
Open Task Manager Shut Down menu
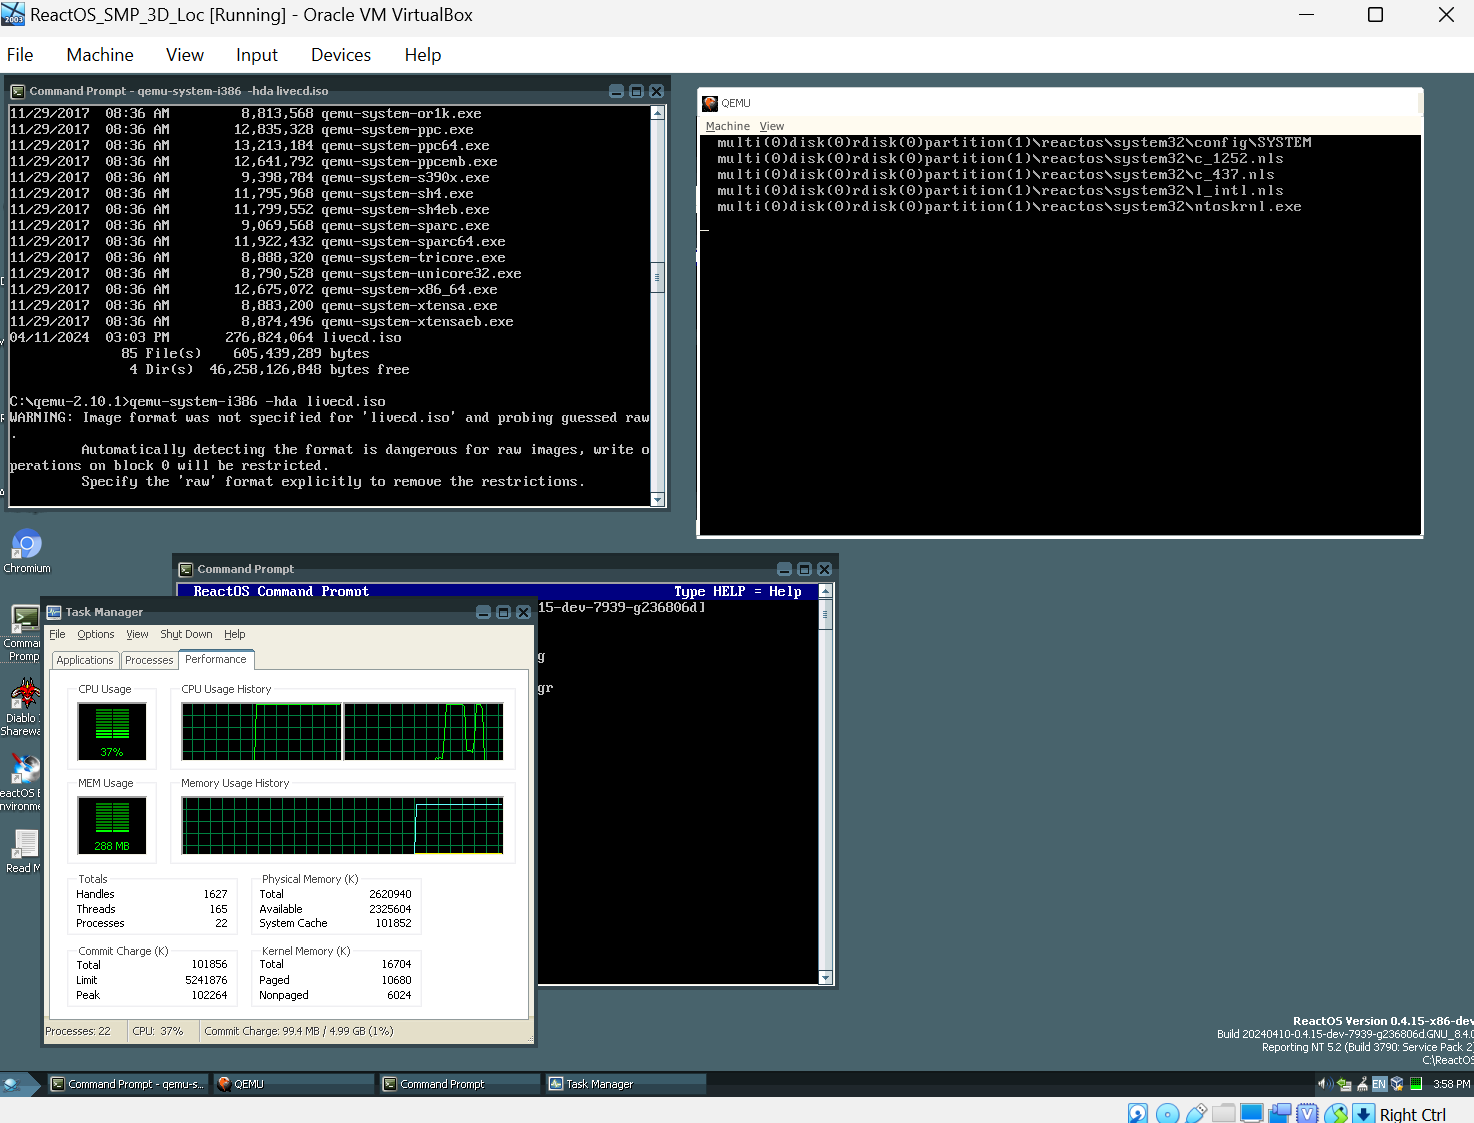(186, 634)
